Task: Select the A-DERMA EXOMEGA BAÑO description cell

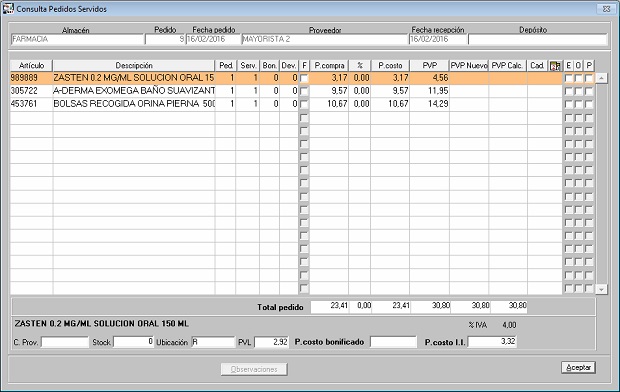Action: click(x=134, y=91)
